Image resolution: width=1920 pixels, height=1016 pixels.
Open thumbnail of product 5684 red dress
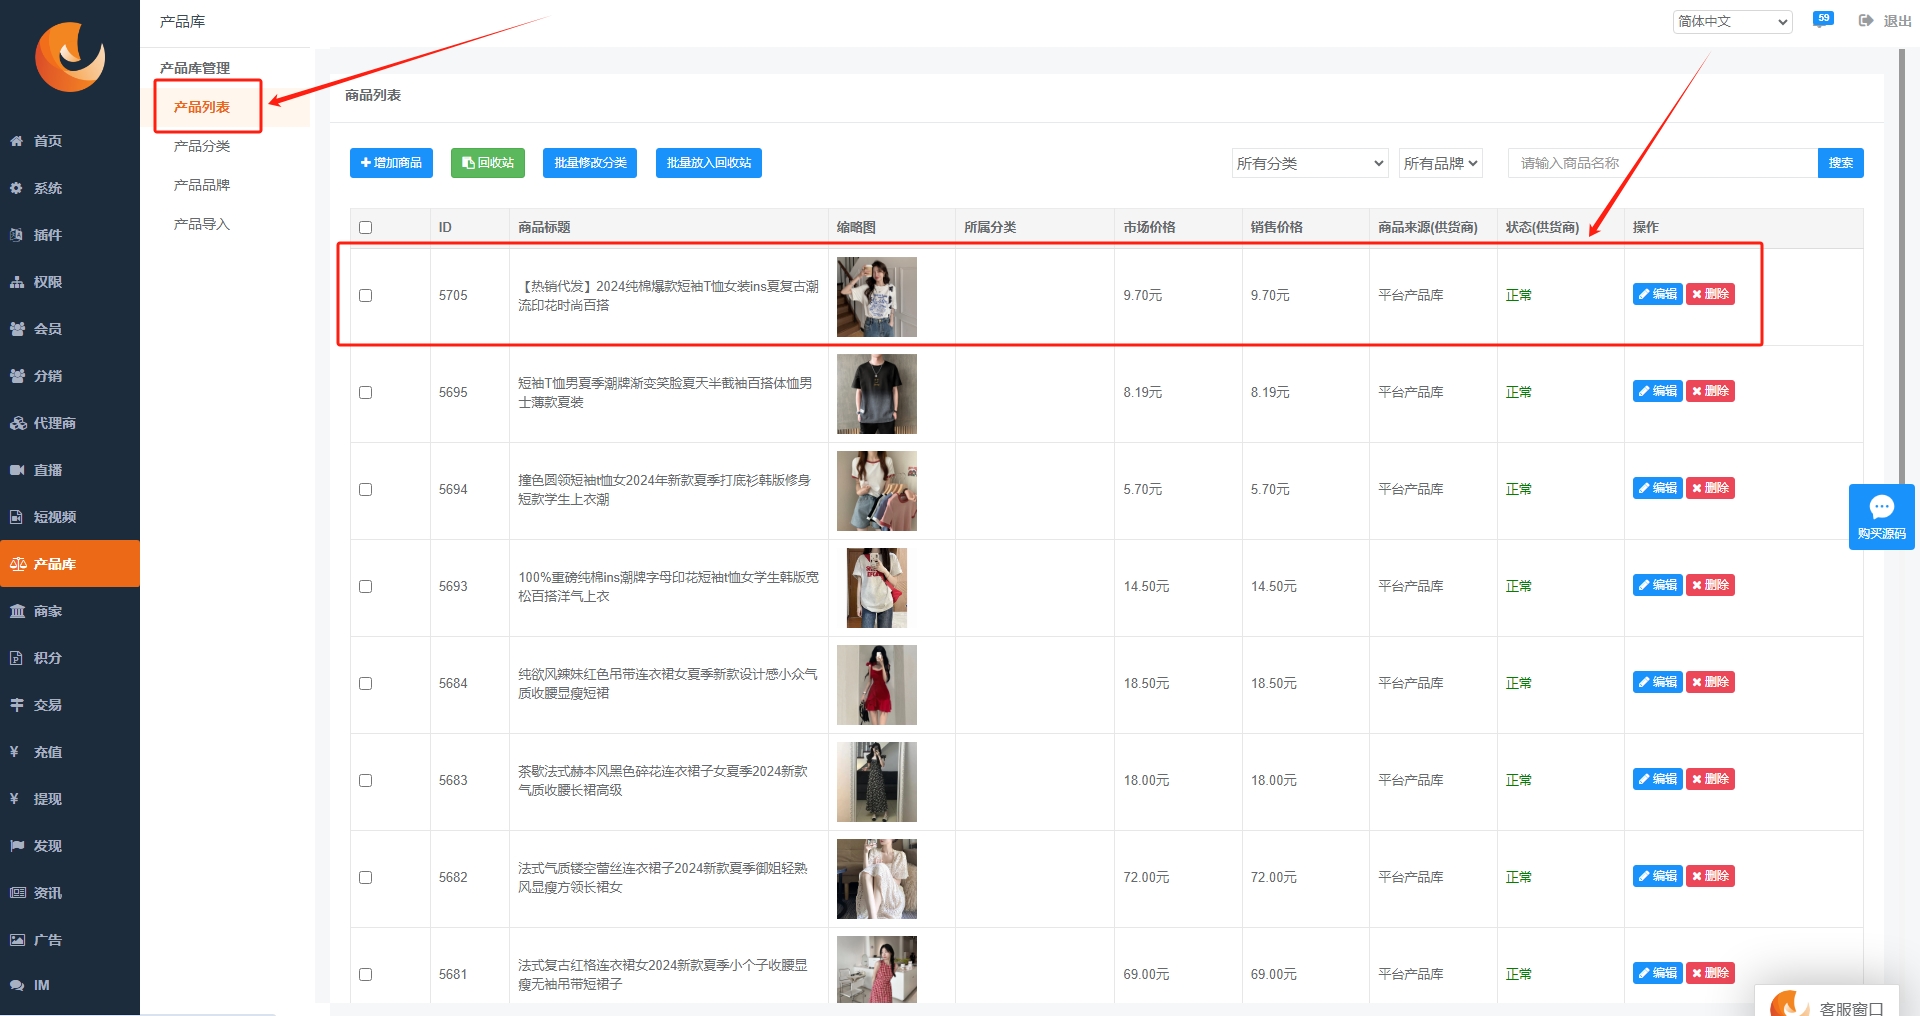pos(877,685)
